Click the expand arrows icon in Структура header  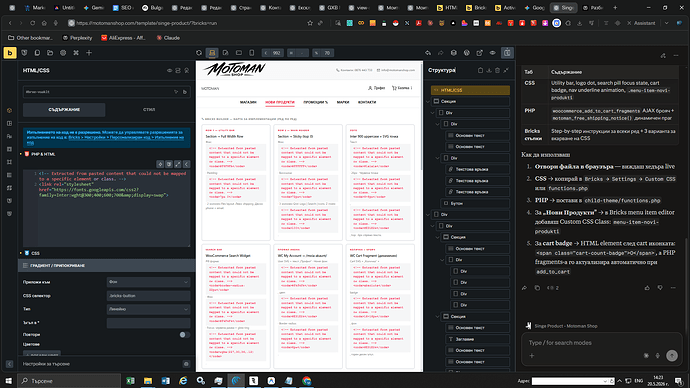(506, 70)
